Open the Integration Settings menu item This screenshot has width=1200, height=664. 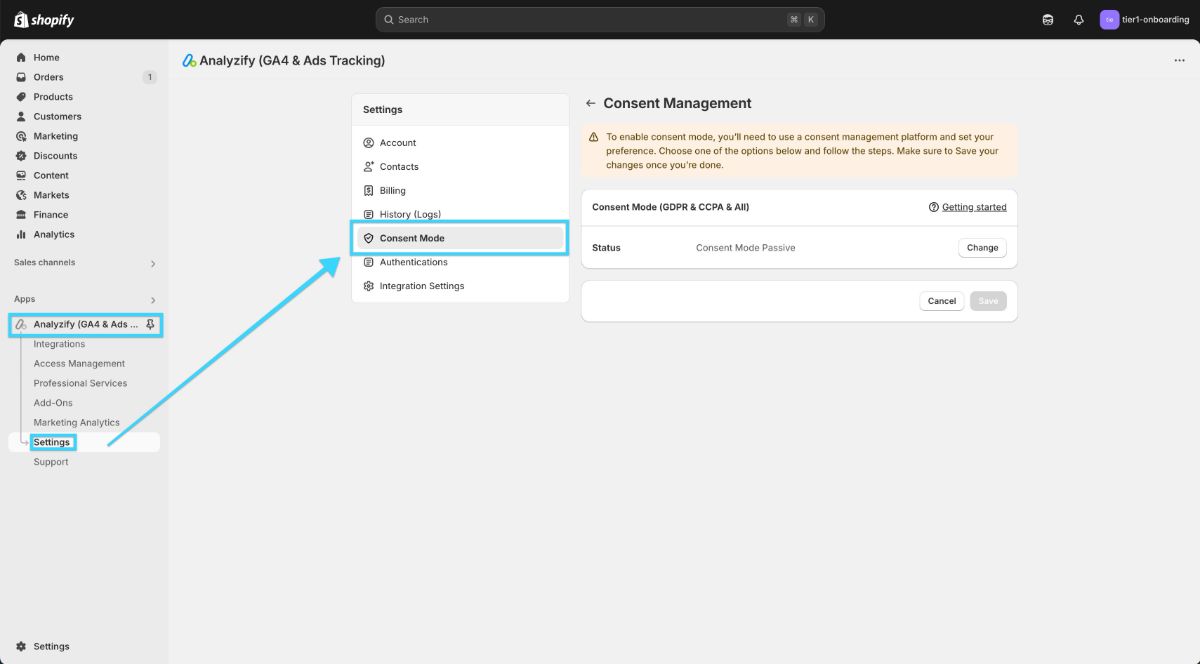pyautogui.click(x=460, y=286)
